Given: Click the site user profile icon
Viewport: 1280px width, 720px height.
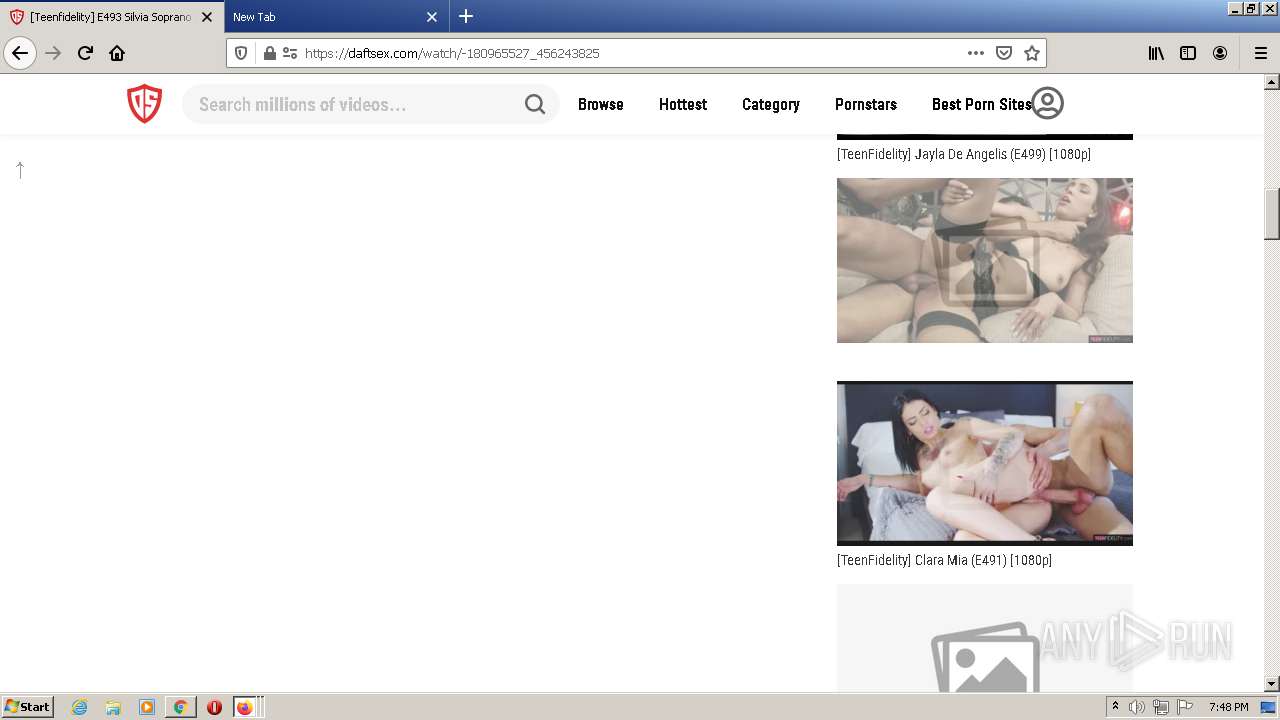Looking at the screenshot, I should point(1047,103).
